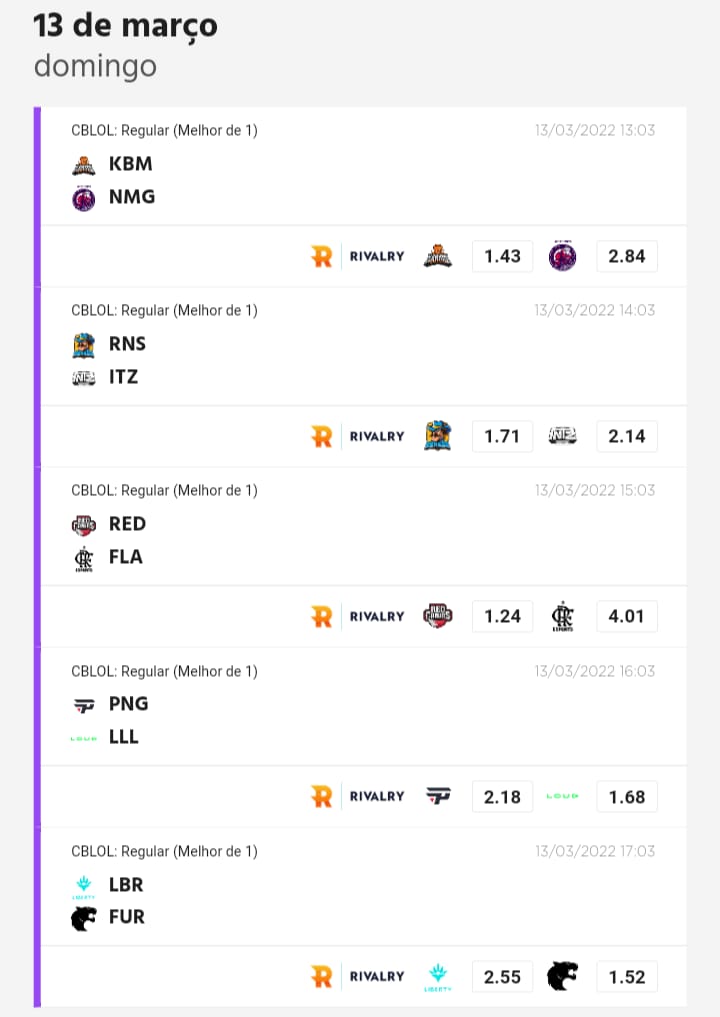Viewport: 720px width, 1017px height.
Task: Select the 2.84 odds for NMG
Action: coord(627,256)
